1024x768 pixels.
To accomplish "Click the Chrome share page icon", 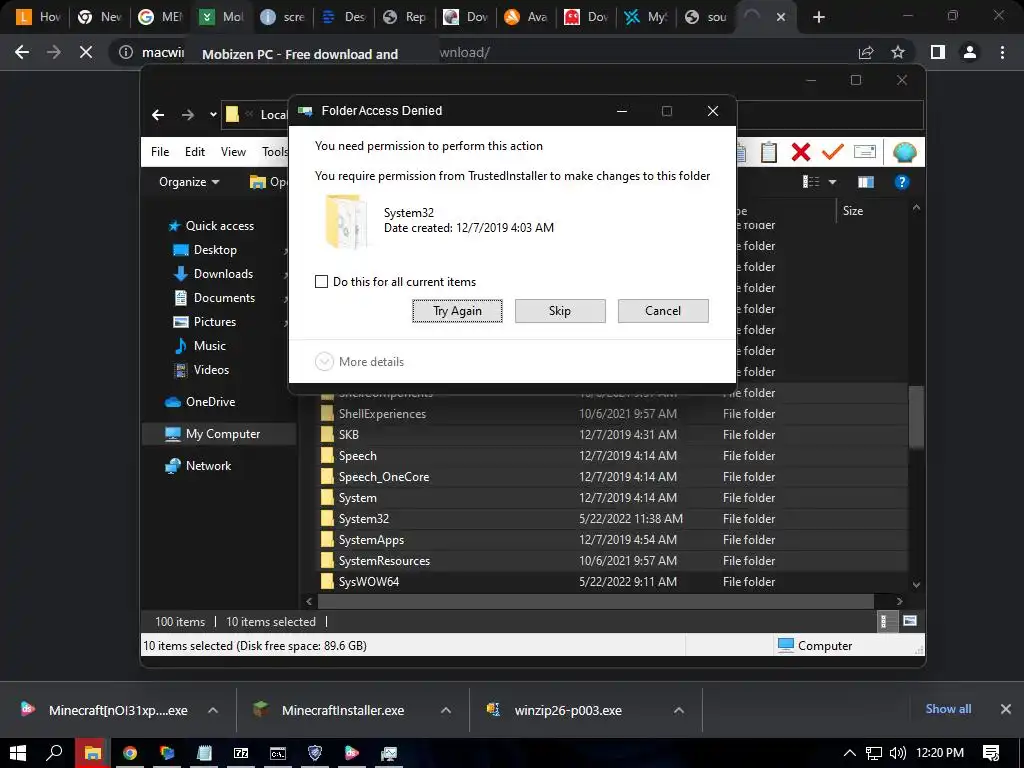I will tap(866, 52).
